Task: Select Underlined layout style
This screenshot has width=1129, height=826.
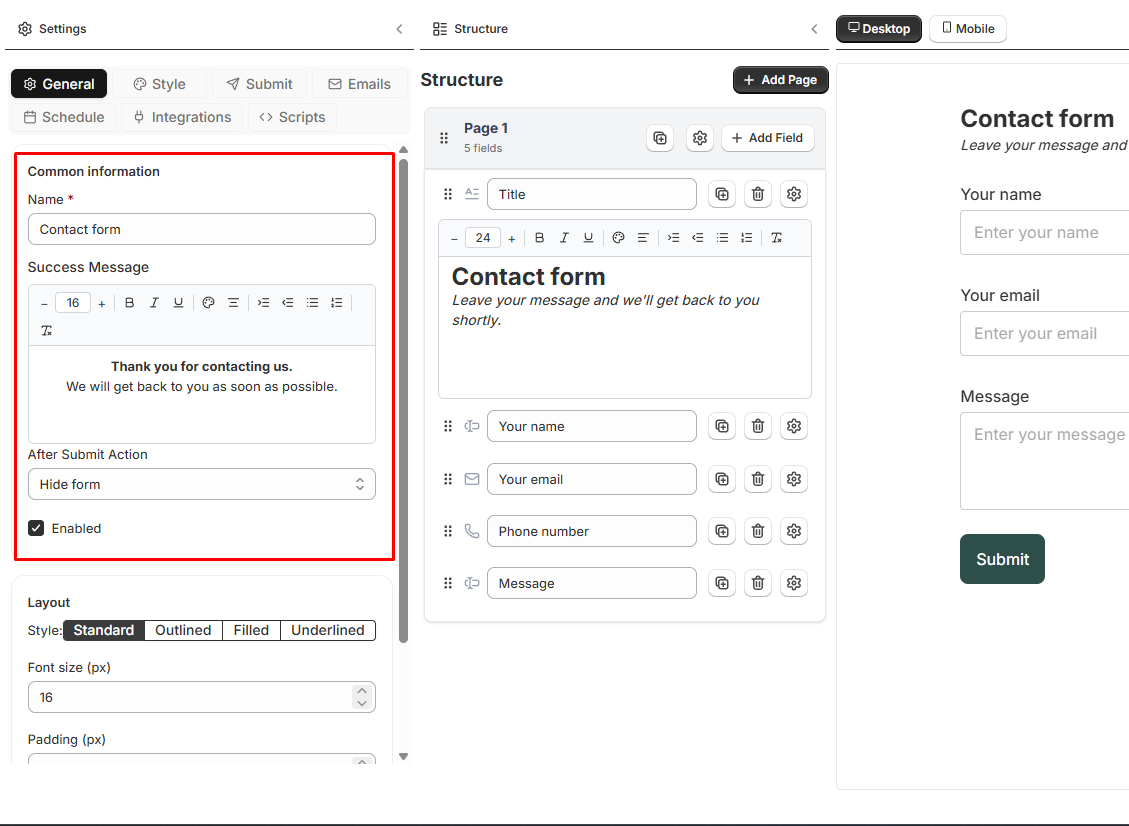Action: 328,631
